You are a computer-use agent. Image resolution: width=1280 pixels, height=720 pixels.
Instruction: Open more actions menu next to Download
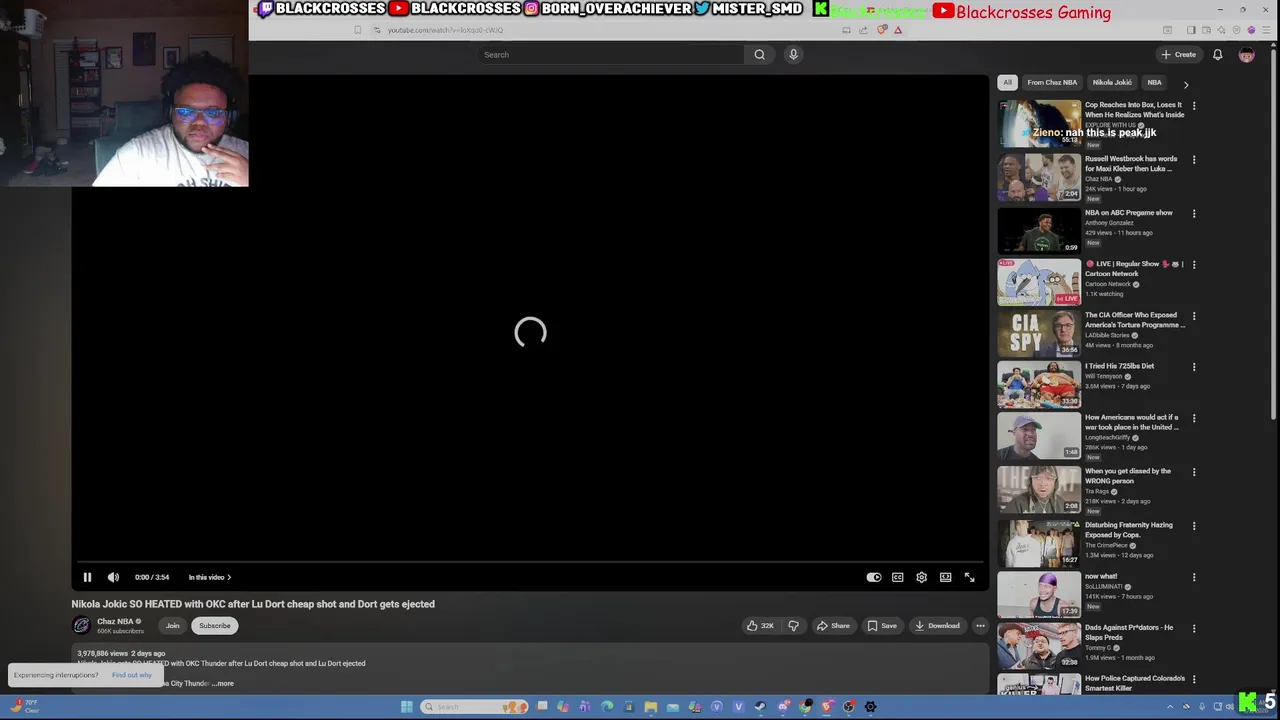pyautogui.click(x=980, y=626)
